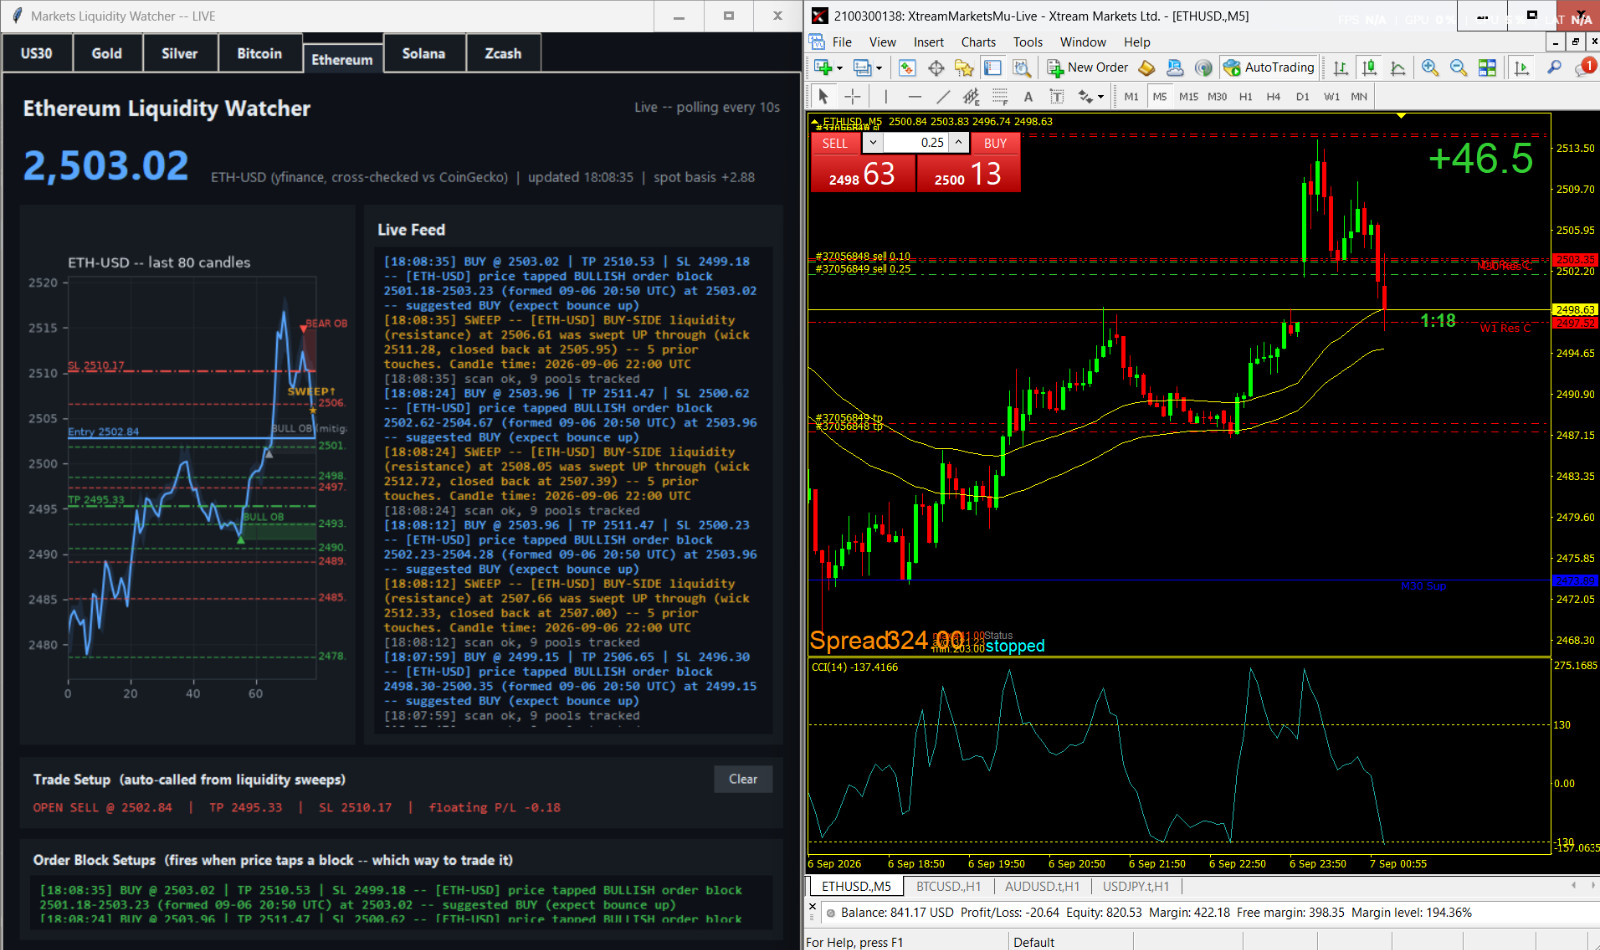The height and width of the screenshot is (950, 1600).
Task: Open the Charts menu
Action: pyautogui.click(x=978, y=42)
